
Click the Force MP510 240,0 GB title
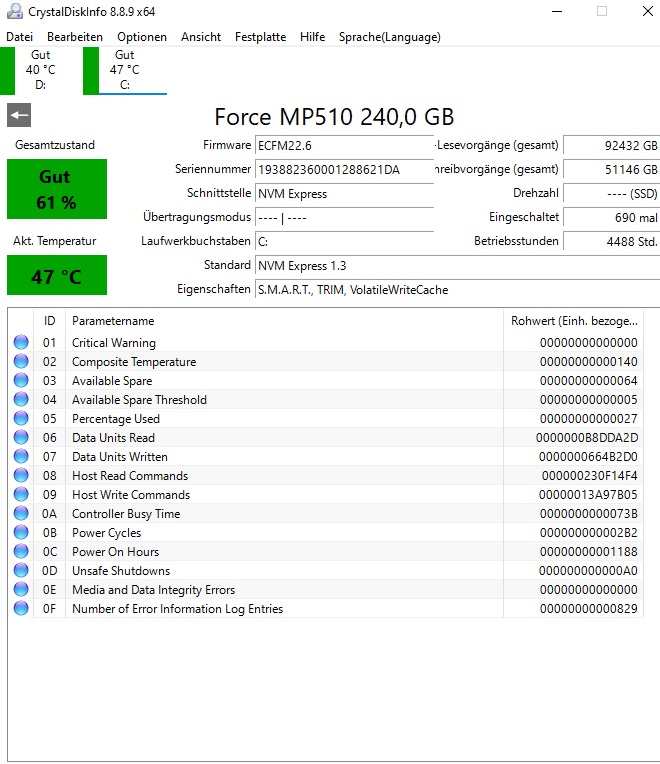coord(334,117)
